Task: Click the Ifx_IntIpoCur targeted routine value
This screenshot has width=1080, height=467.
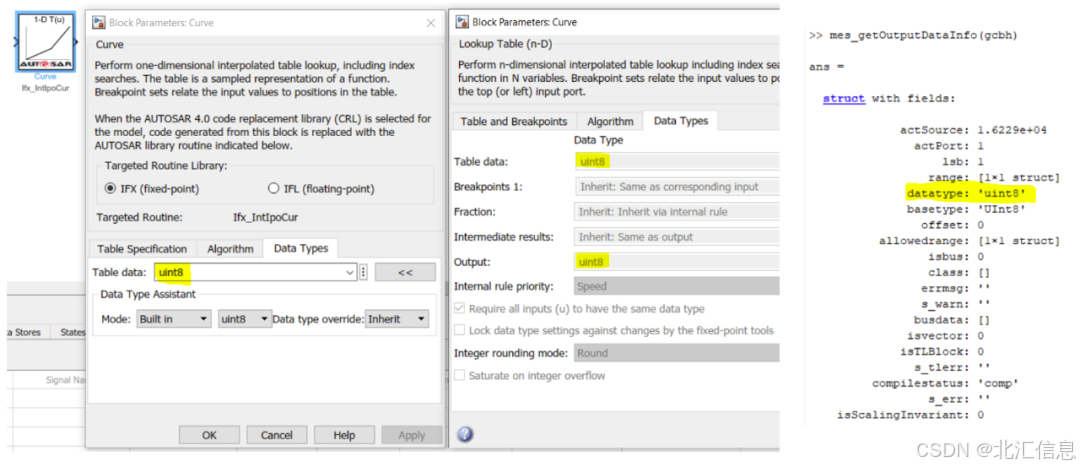Action: (266, 217)
